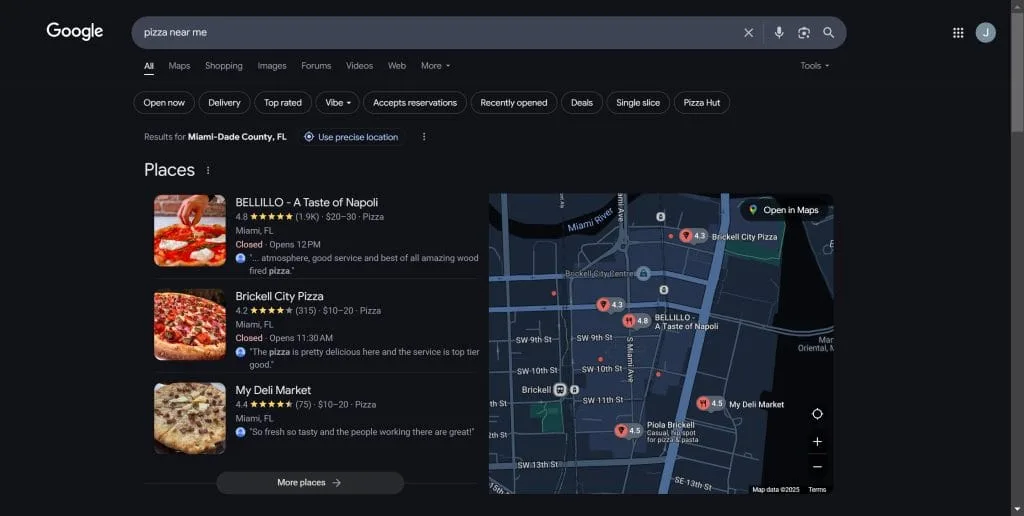This screenshot has width=1024, height=516.
Task: Zoom in the map with plus button
Action: point(817,442)
